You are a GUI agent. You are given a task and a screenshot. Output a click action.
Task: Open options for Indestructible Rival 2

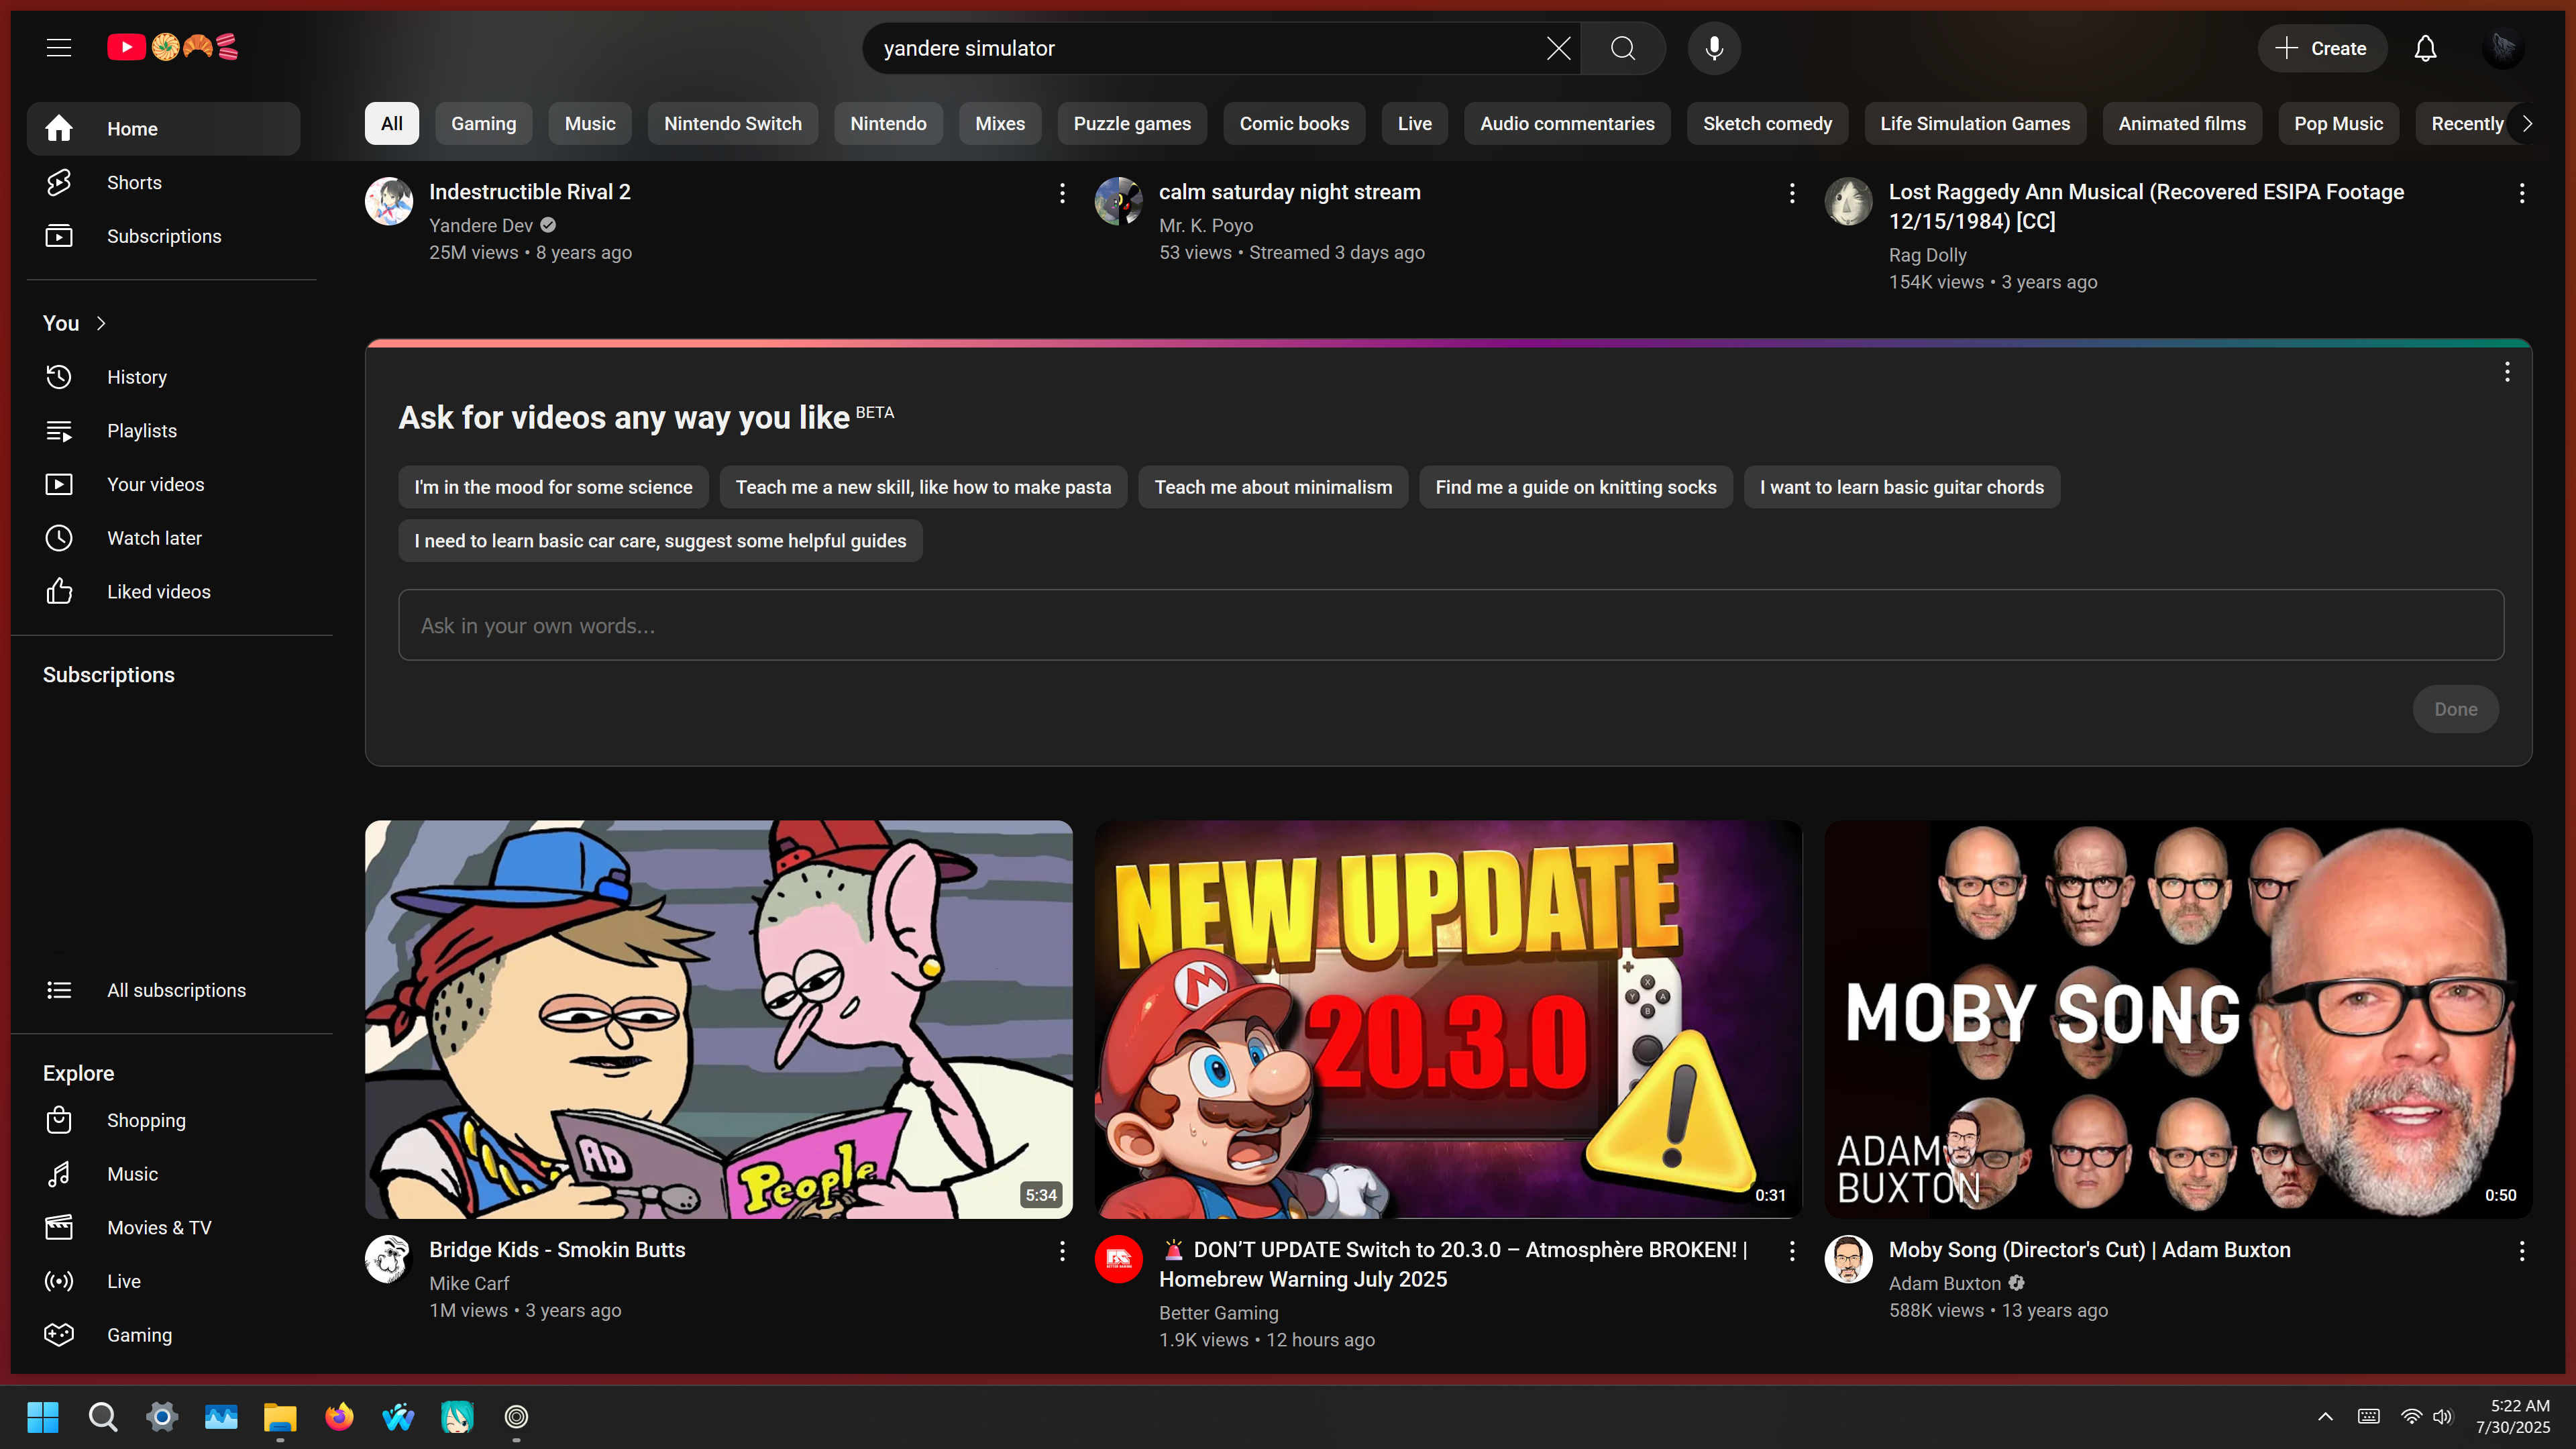click(x=1062, y=193)
